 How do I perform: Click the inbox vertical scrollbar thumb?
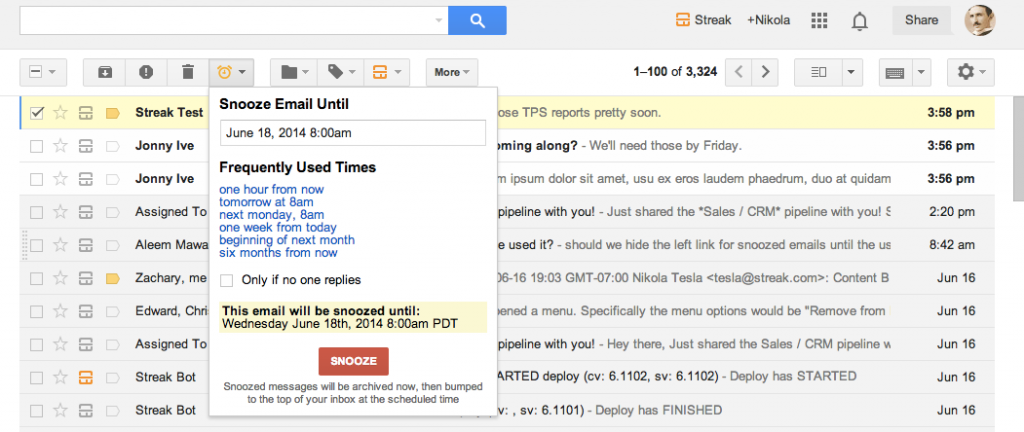tap(1018, 147)
